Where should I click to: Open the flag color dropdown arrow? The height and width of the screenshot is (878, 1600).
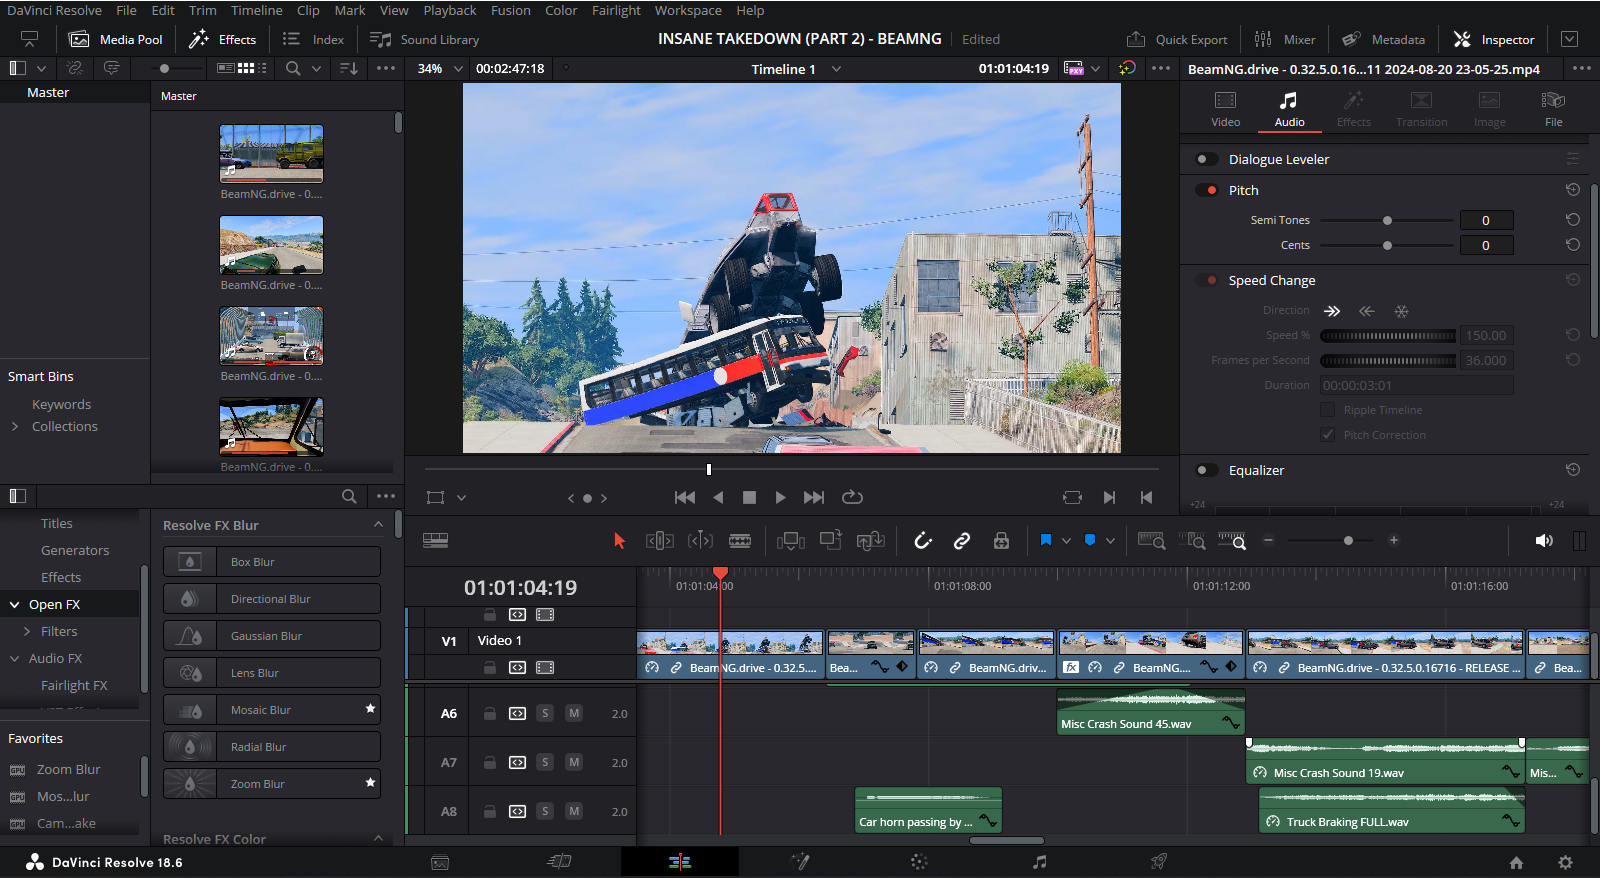(x=1066, y=541)
